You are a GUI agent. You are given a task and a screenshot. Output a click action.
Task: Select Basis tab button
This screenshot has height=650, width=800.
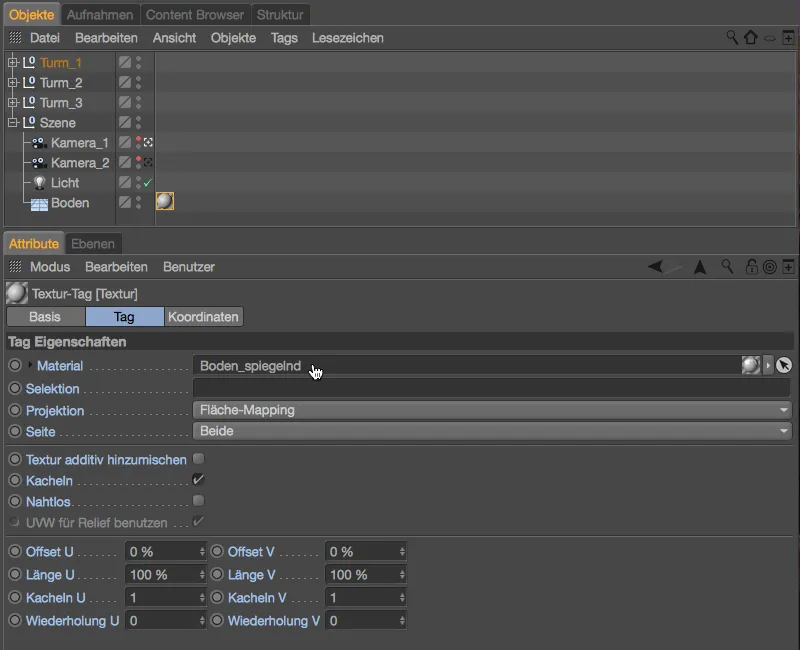(45, 316)
